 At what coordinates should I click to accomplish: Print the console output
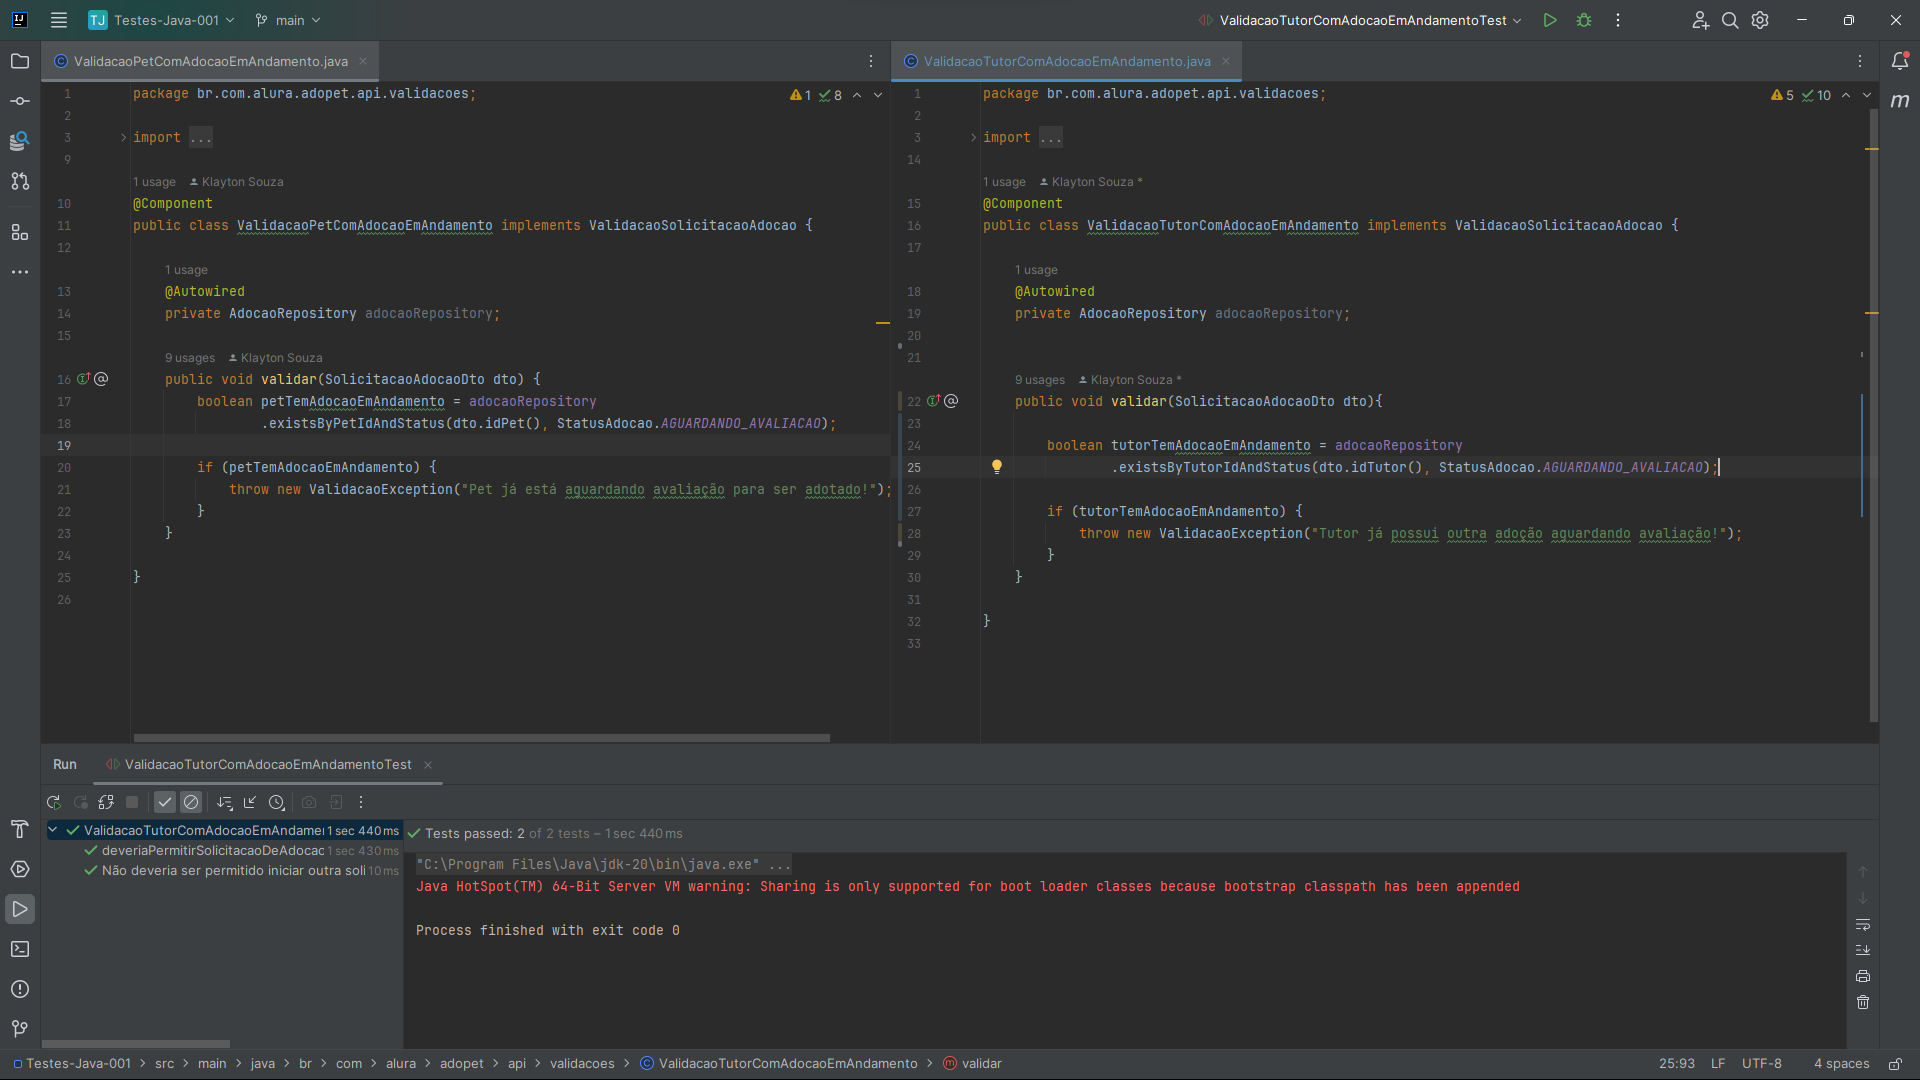click(1863, 976)
